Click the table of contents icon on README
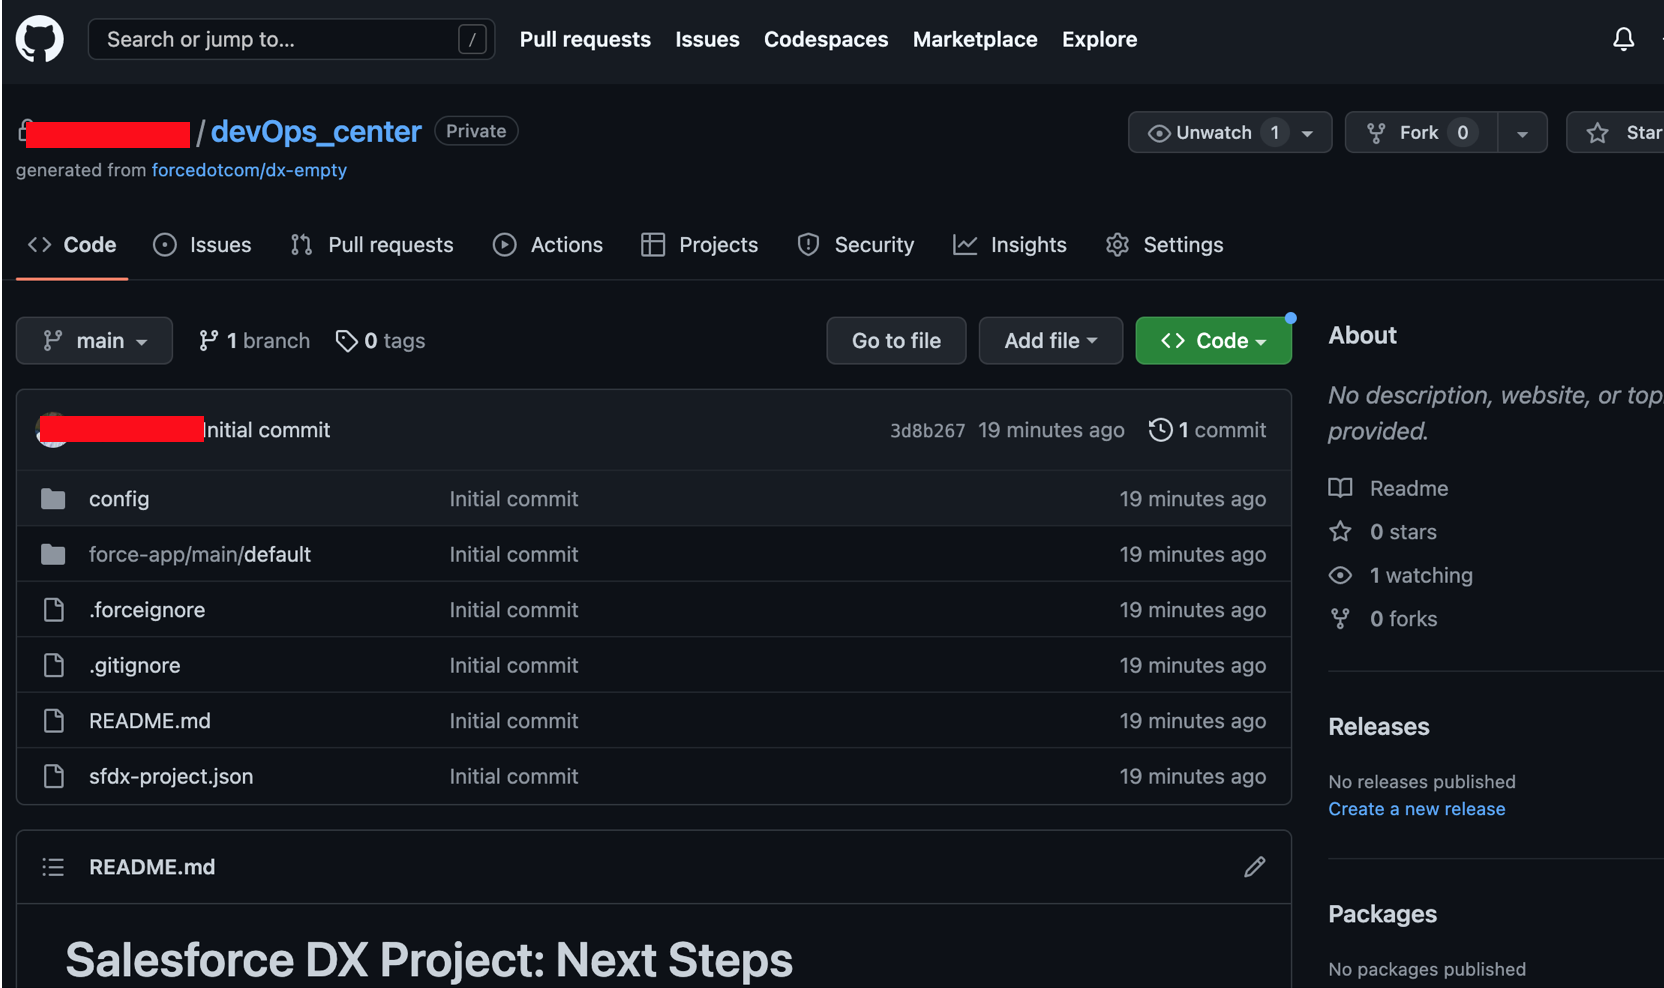Viewport: 1664px width, 988px height. [52, 866]
